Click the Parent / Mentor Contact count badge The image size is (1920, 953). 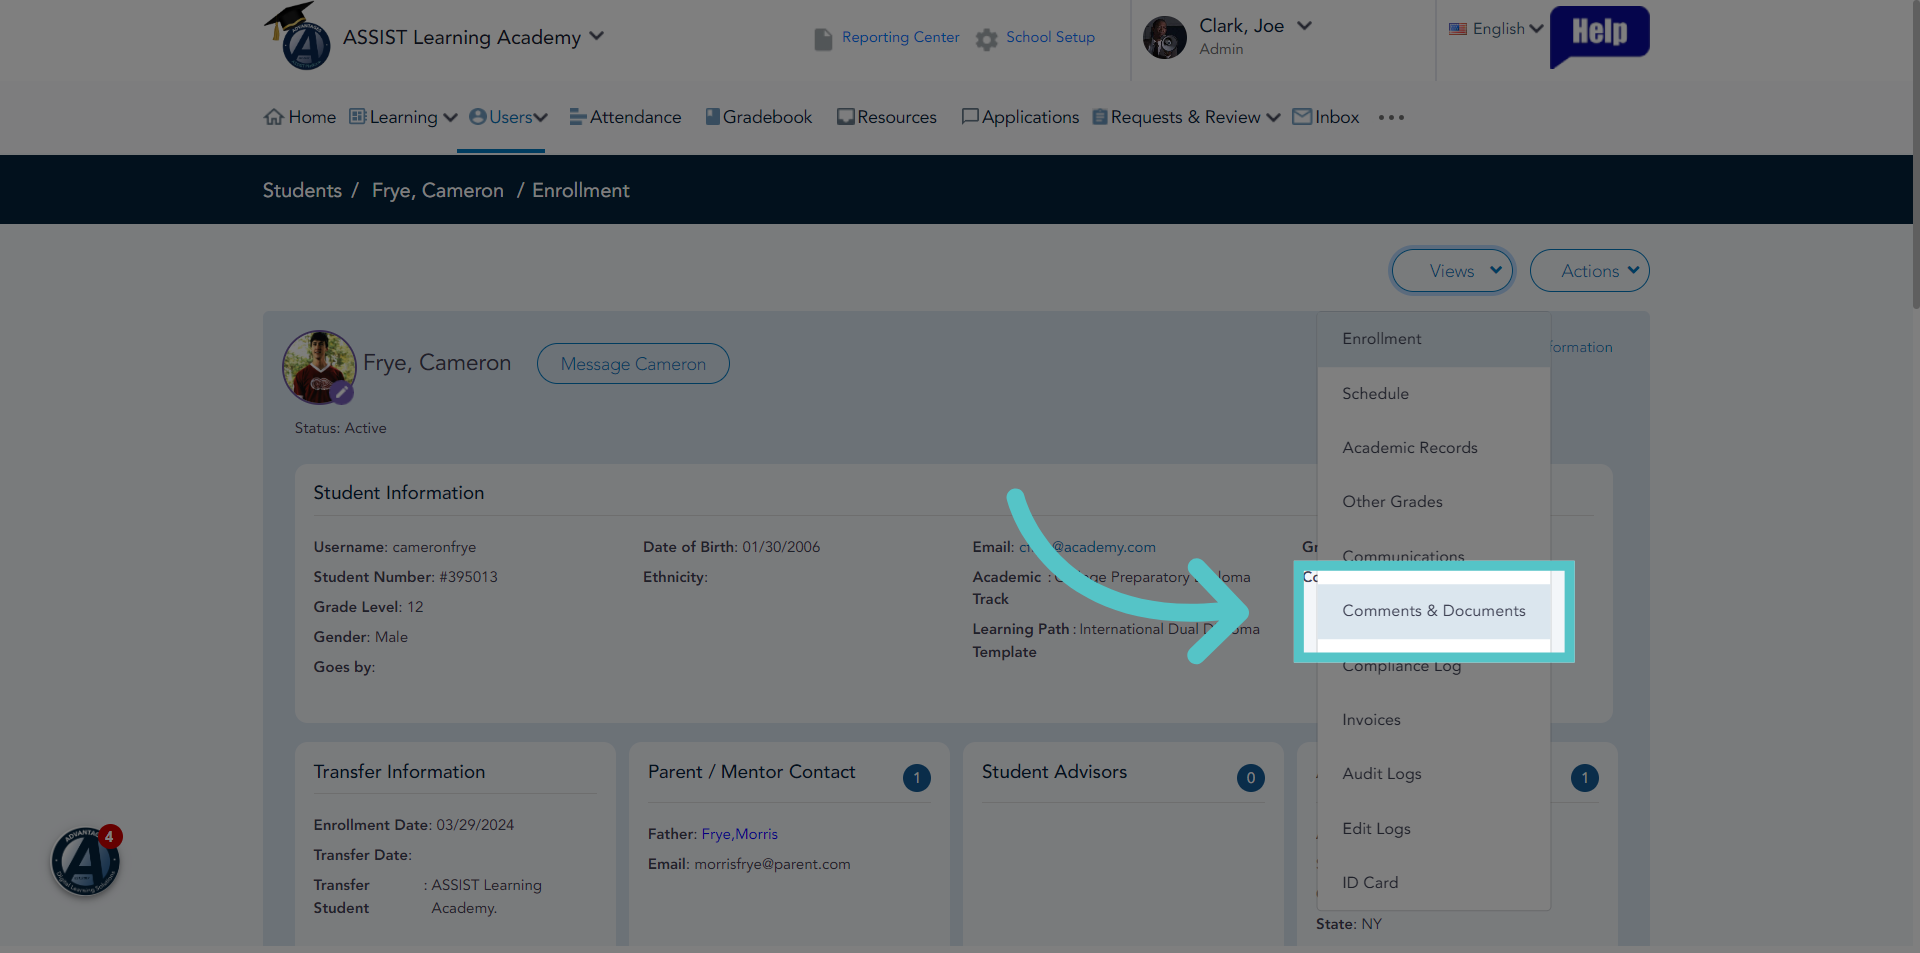(x=917, y=778)
